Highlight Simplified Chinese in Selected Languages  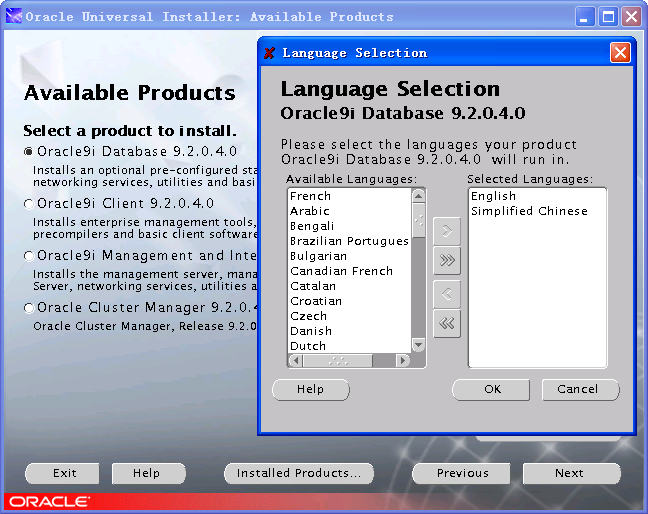[x=529, y=211]
